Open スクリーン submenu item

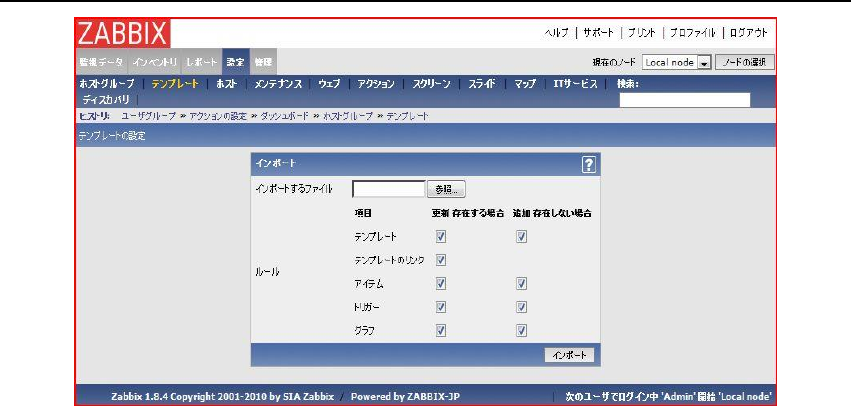coord(431,84)
